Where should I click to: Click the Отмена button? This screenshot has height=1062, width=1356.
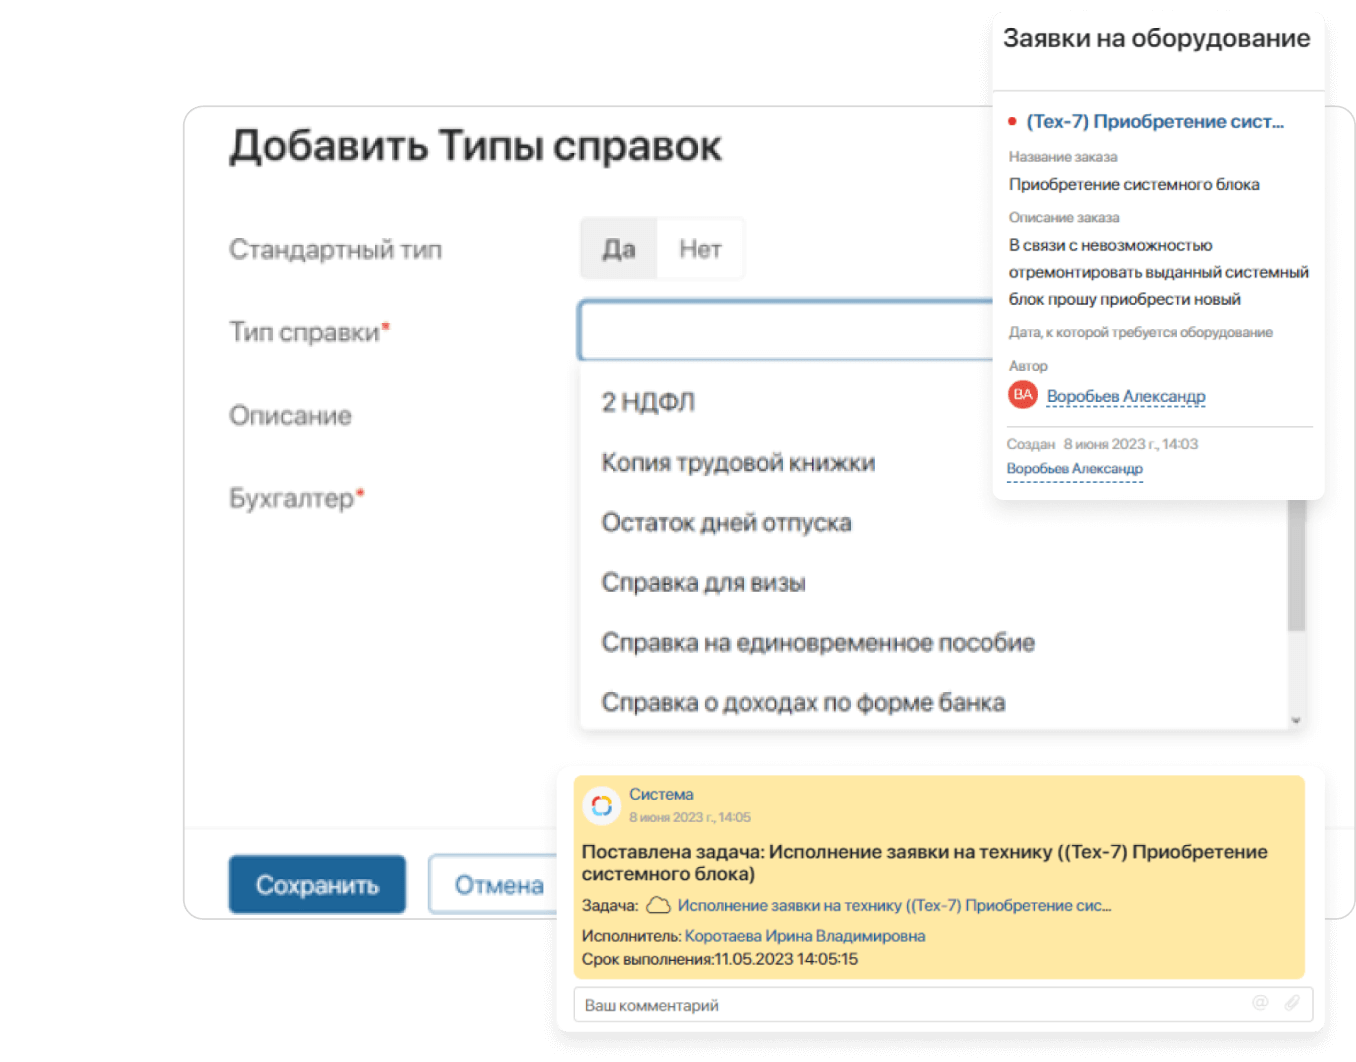(x=498, y=884)
